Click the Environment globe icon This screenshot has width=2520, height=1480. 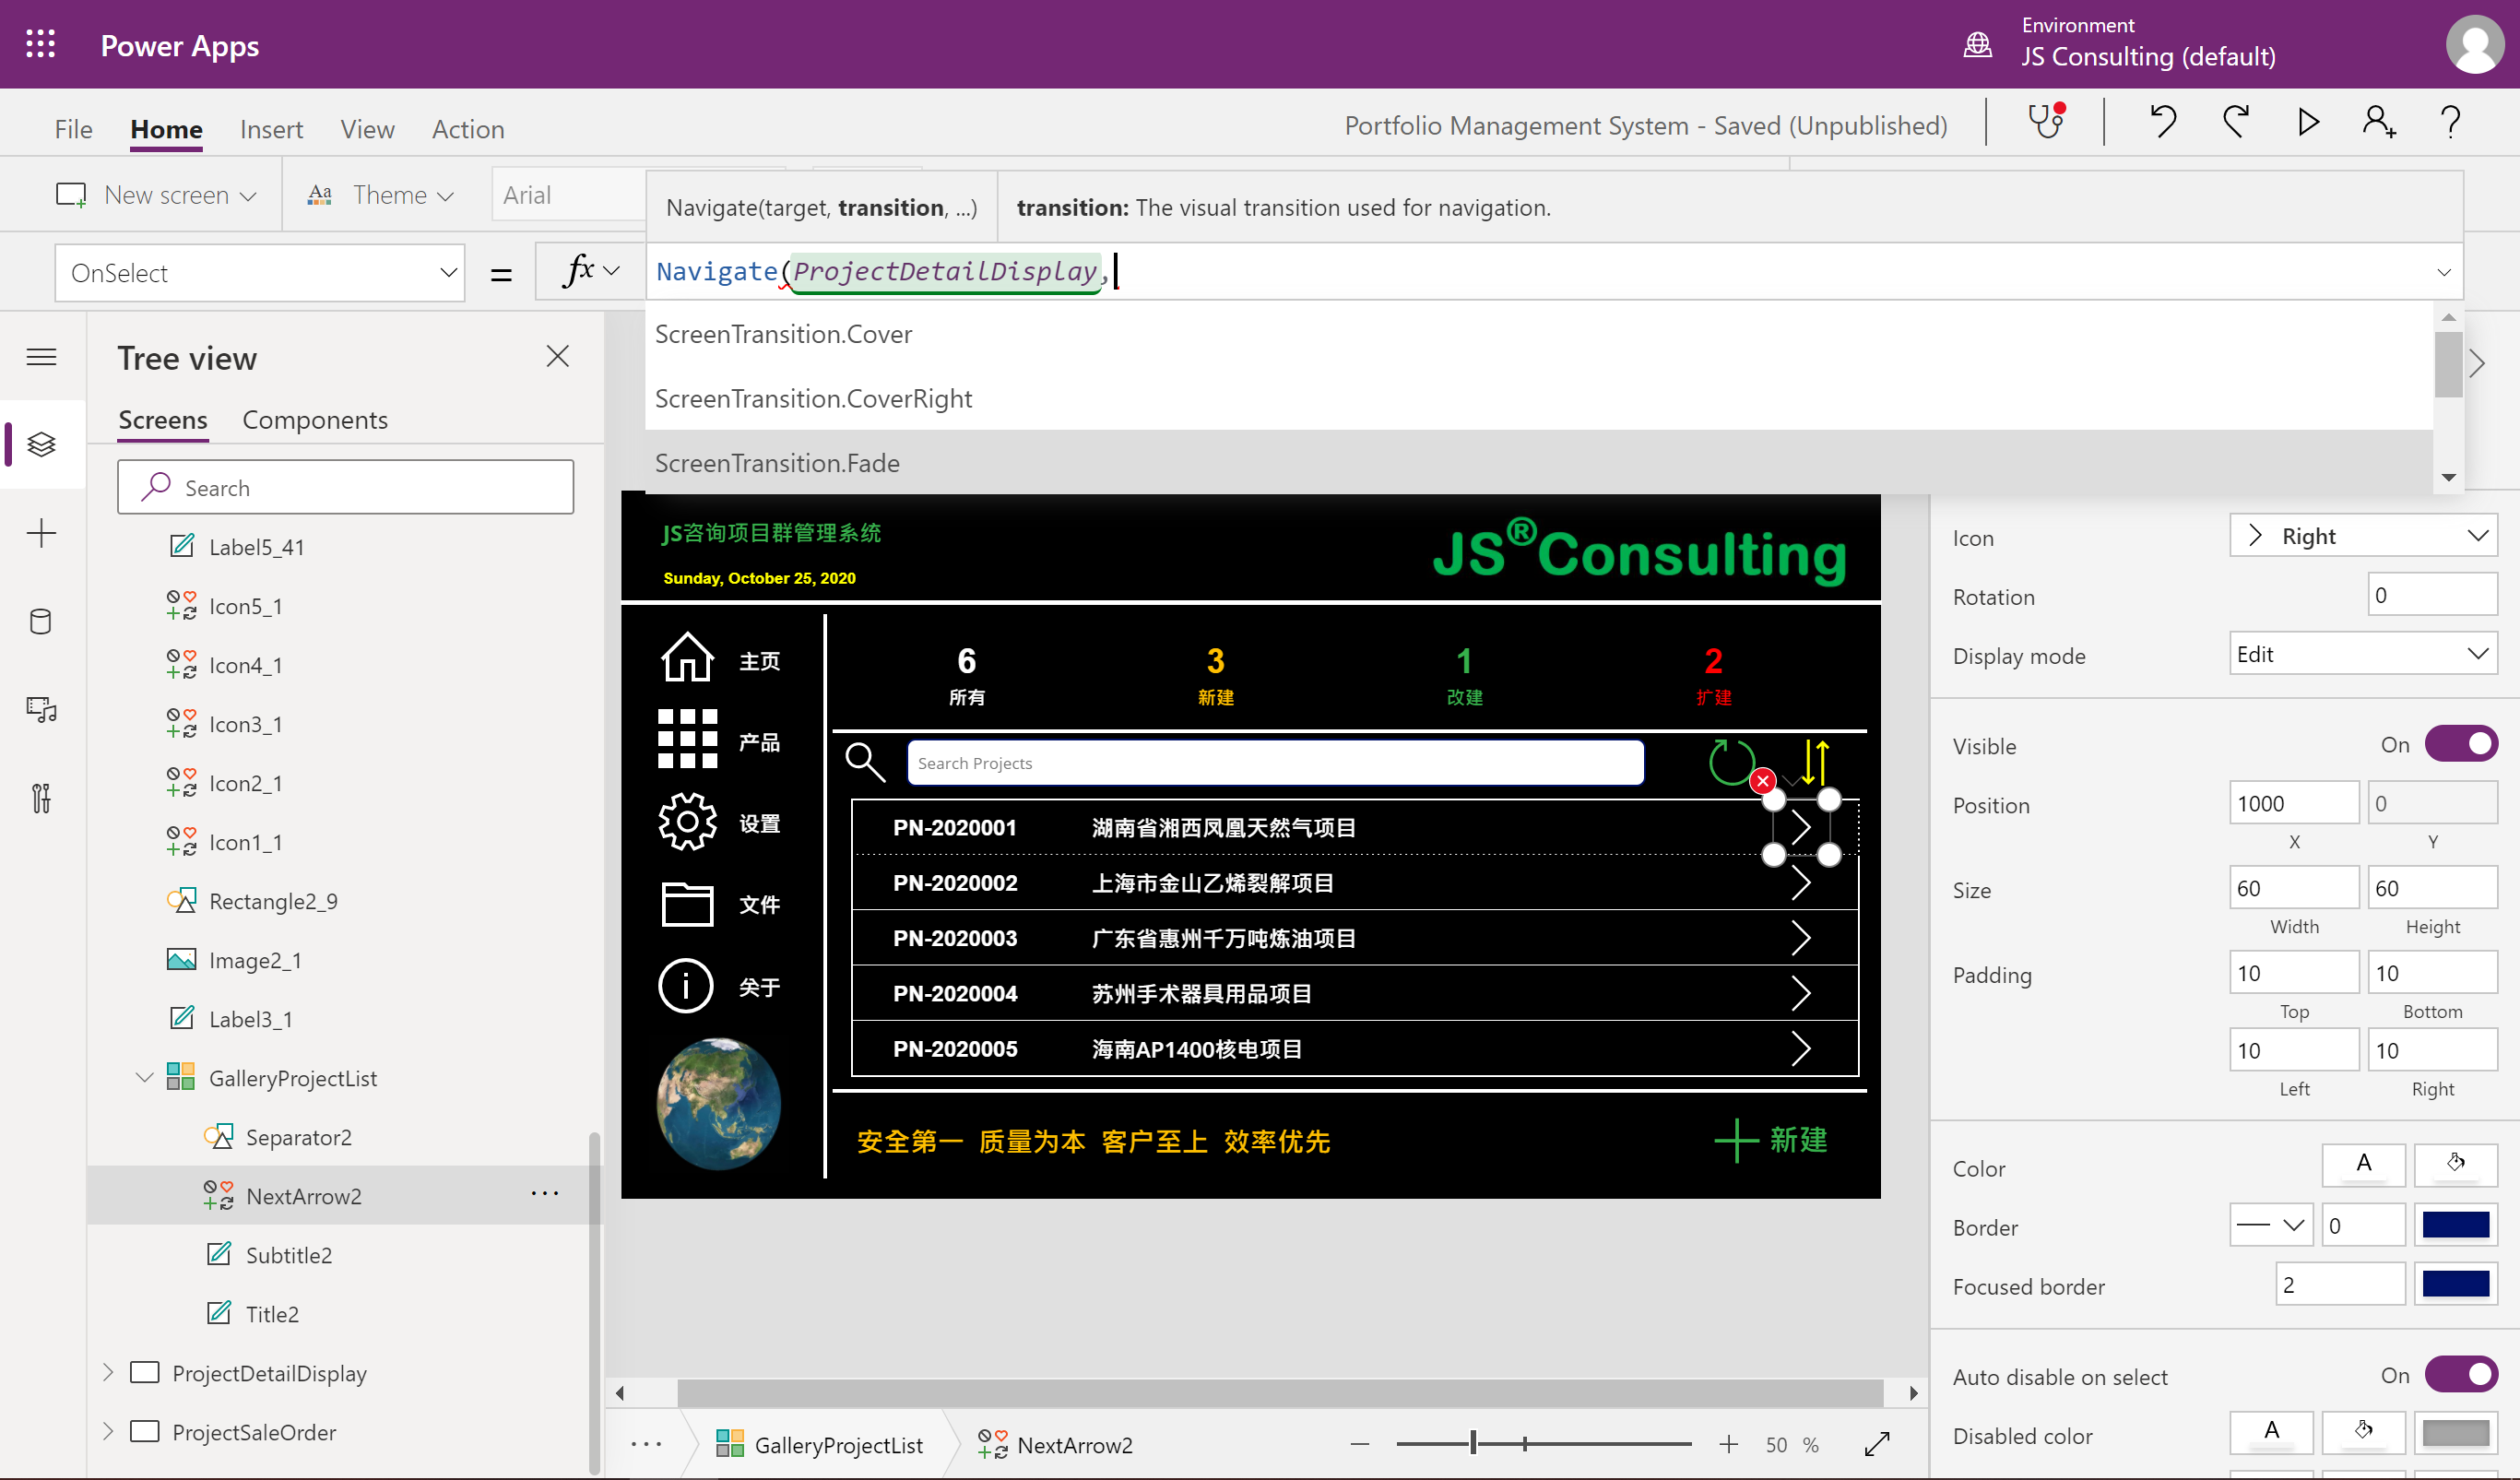(x=1978, y=44)
